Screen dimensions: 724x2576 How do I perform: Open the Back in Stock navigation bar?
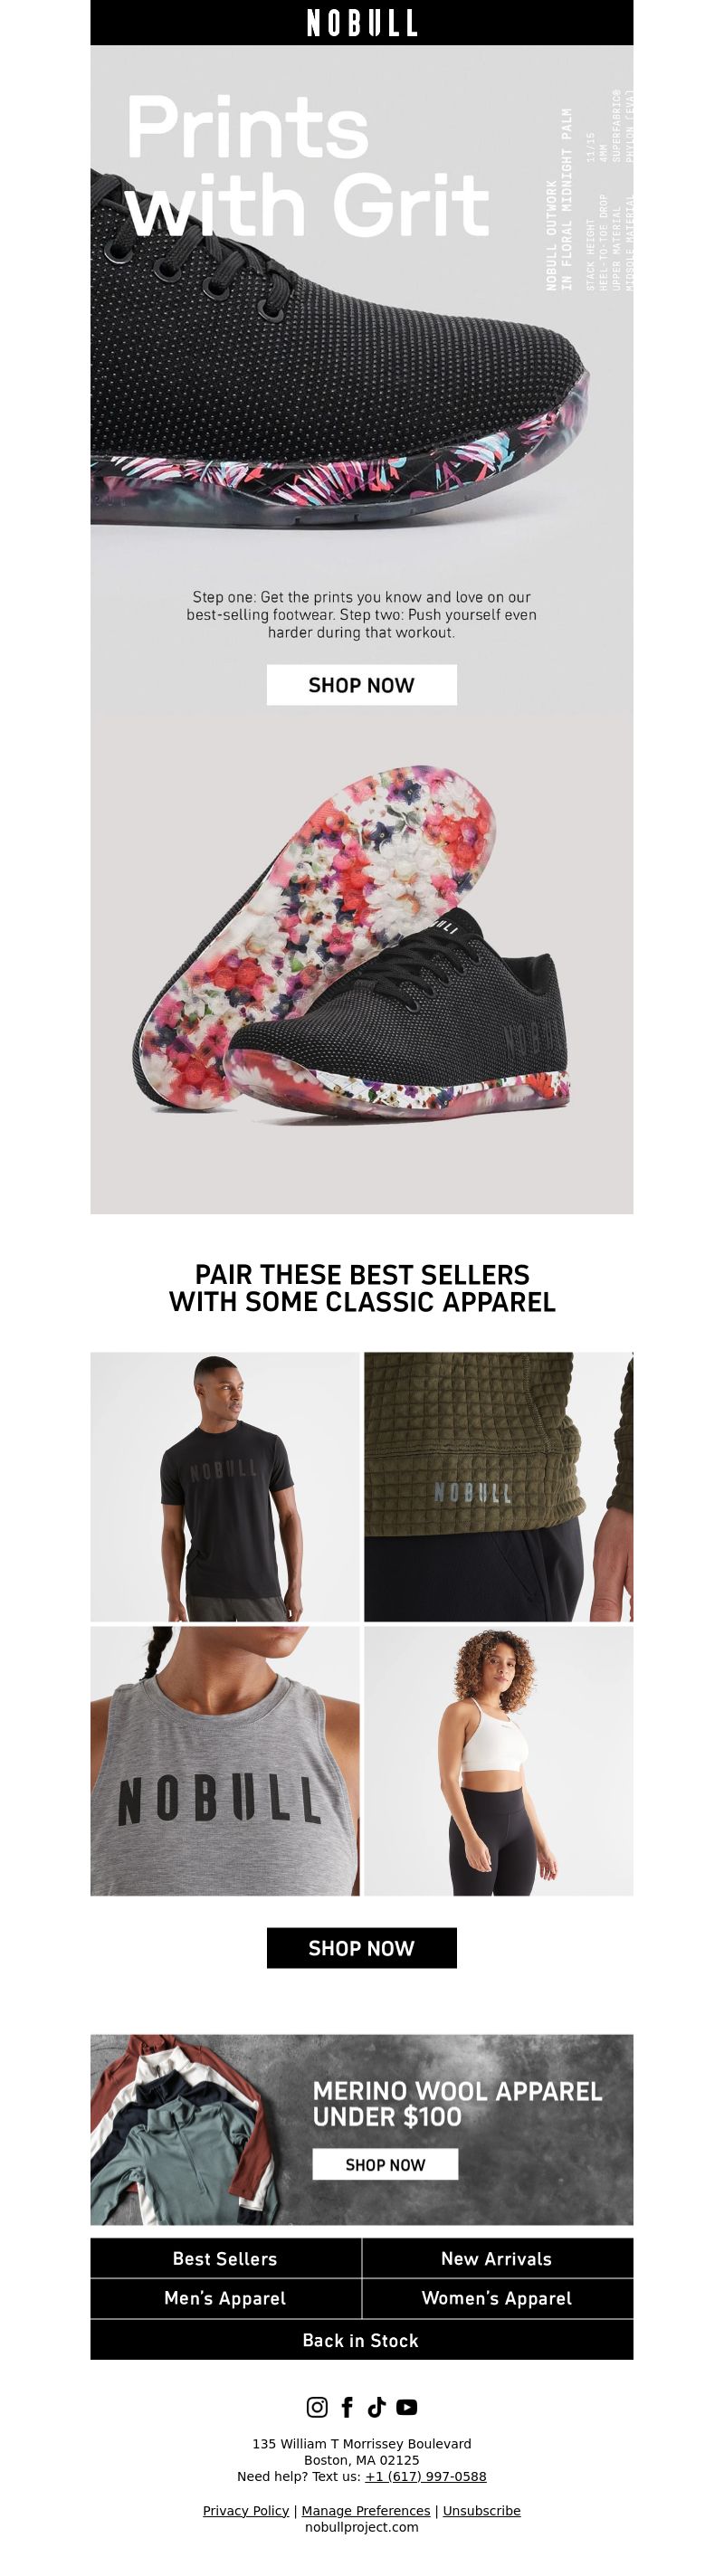coord(362,2340)
